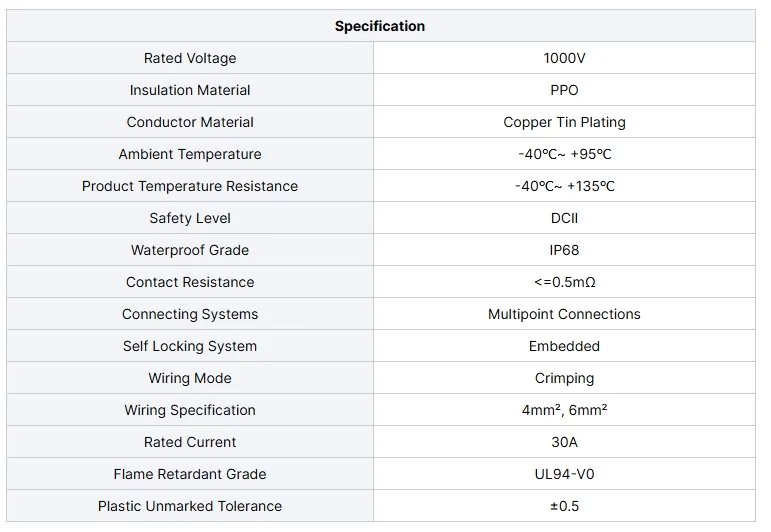Select the -40℃~ +135℃ value cell
The image size is (771, 532).
(x=564, y=186)
